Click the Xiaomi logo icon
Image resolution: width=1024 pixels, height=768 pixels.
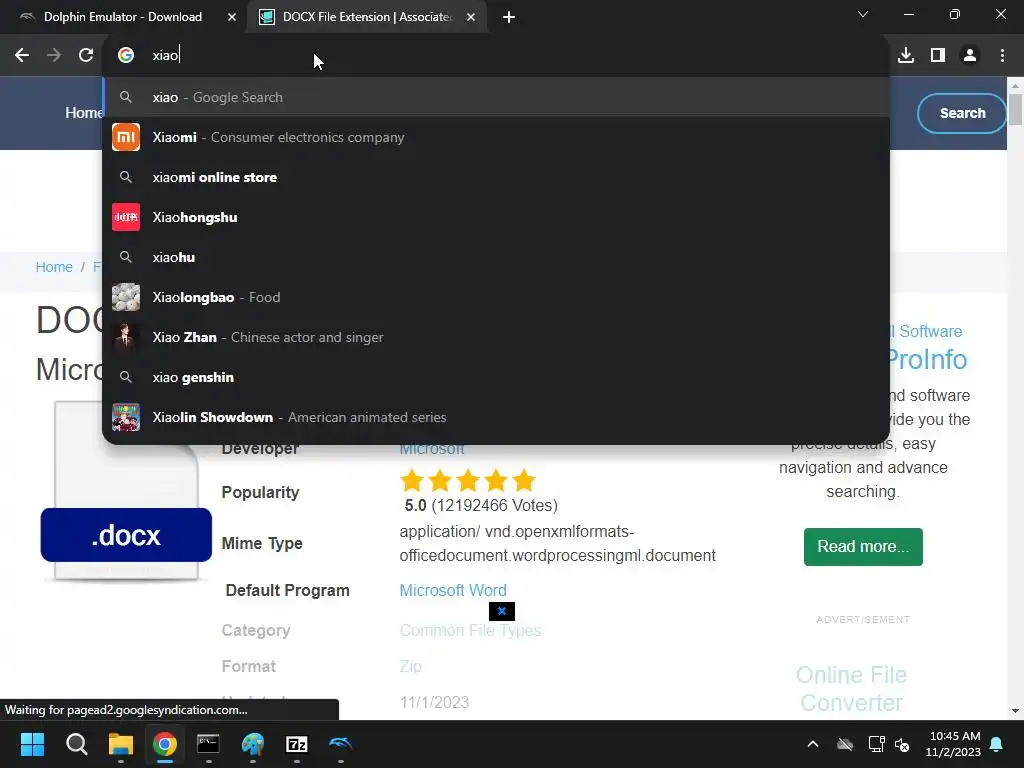tap(126, 137)
